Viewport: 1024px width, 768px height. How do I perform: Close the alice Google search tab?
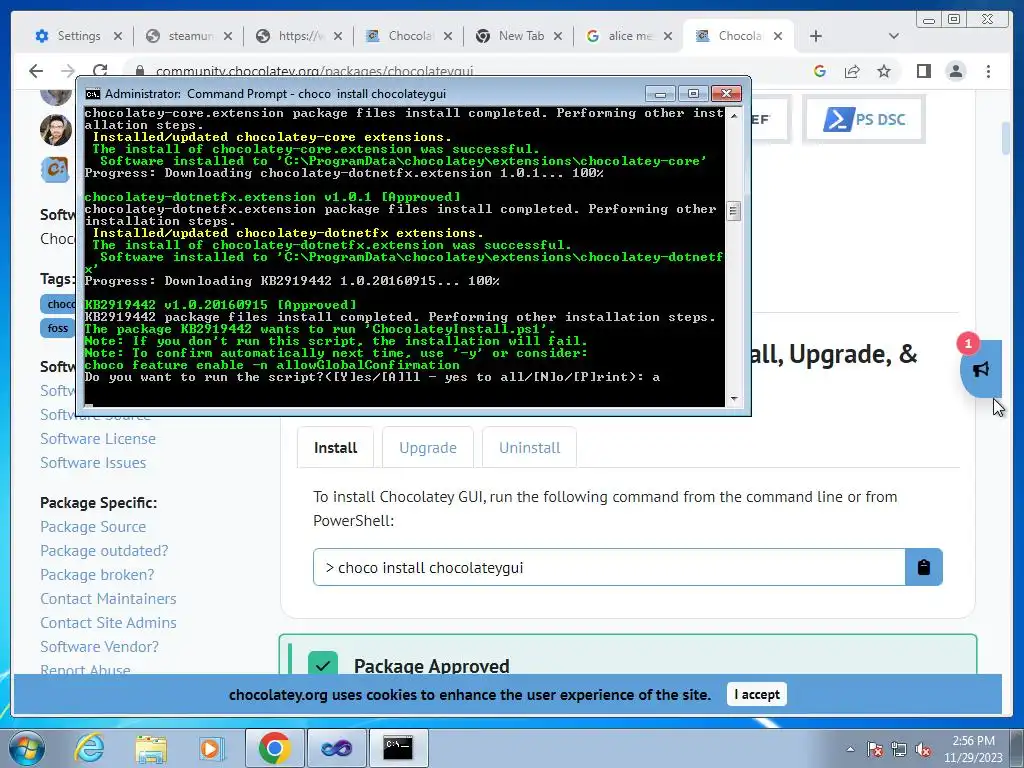pos(667,37)
